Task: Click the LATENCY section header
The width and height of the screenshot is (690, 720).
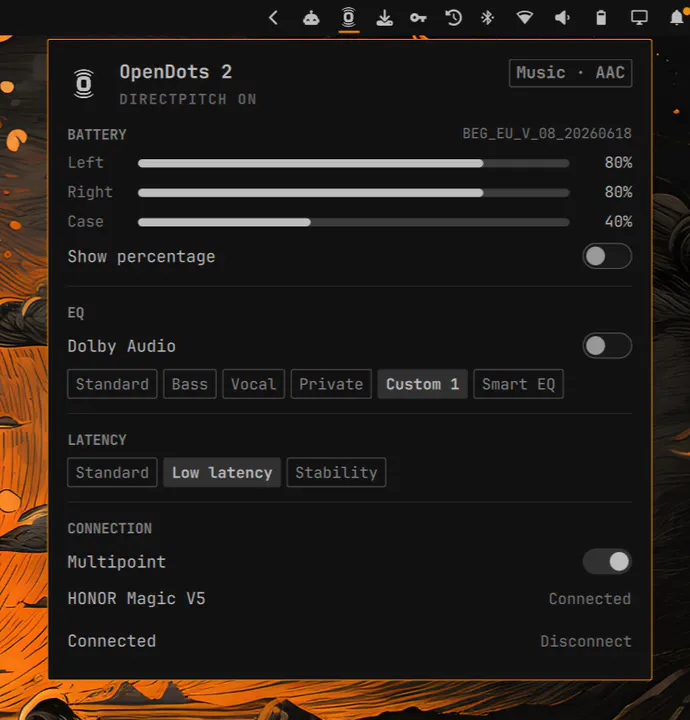Action: (x=97, y=440)
